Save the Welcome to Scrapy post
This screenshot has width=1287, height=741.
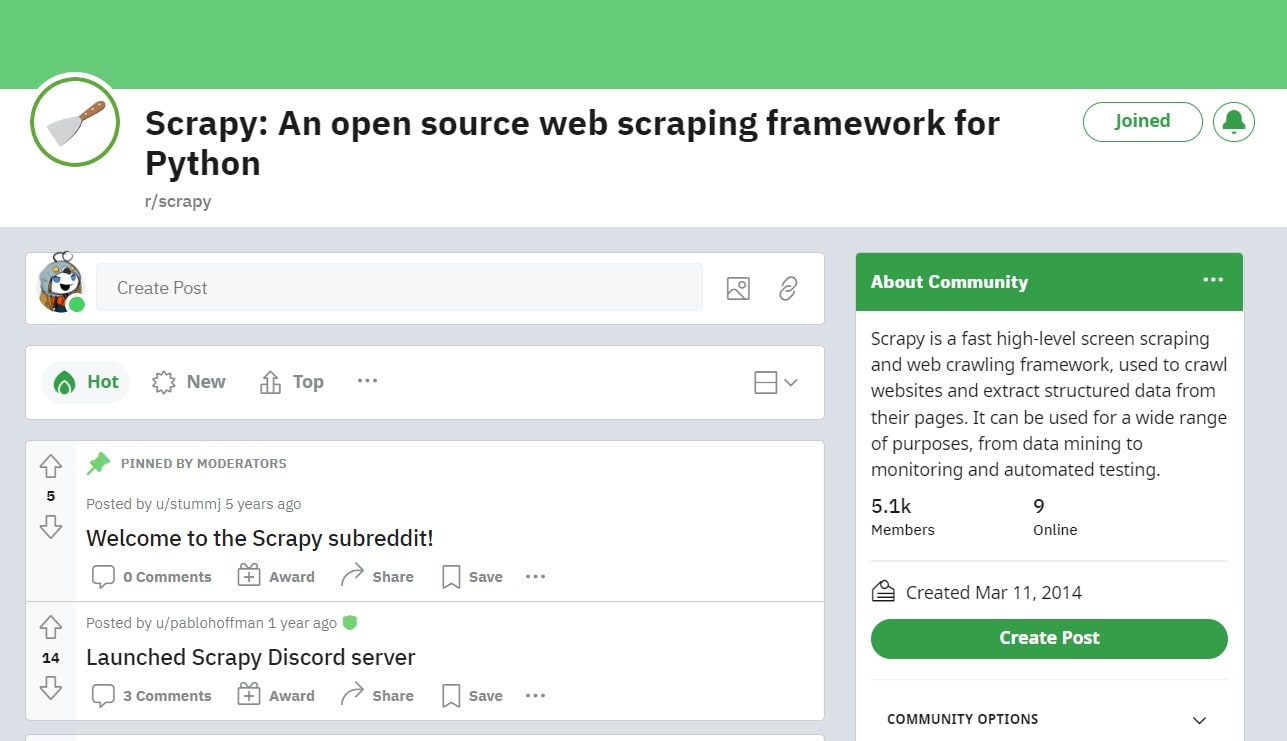point(472,577)
